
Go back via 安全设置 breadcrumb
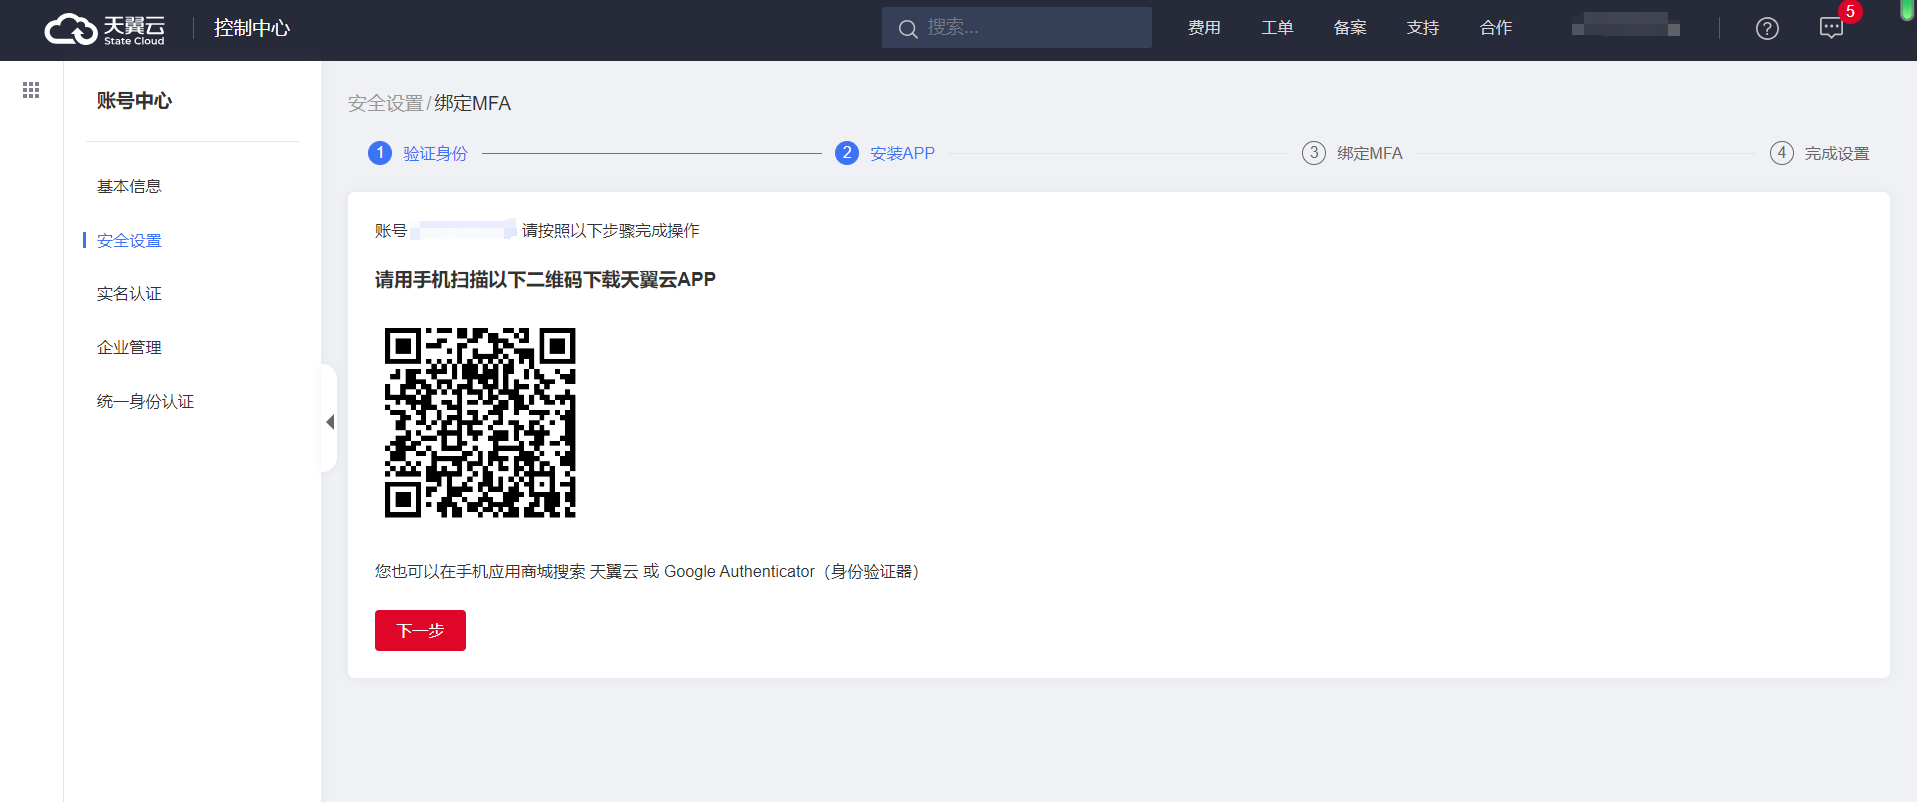click(386, 103)
